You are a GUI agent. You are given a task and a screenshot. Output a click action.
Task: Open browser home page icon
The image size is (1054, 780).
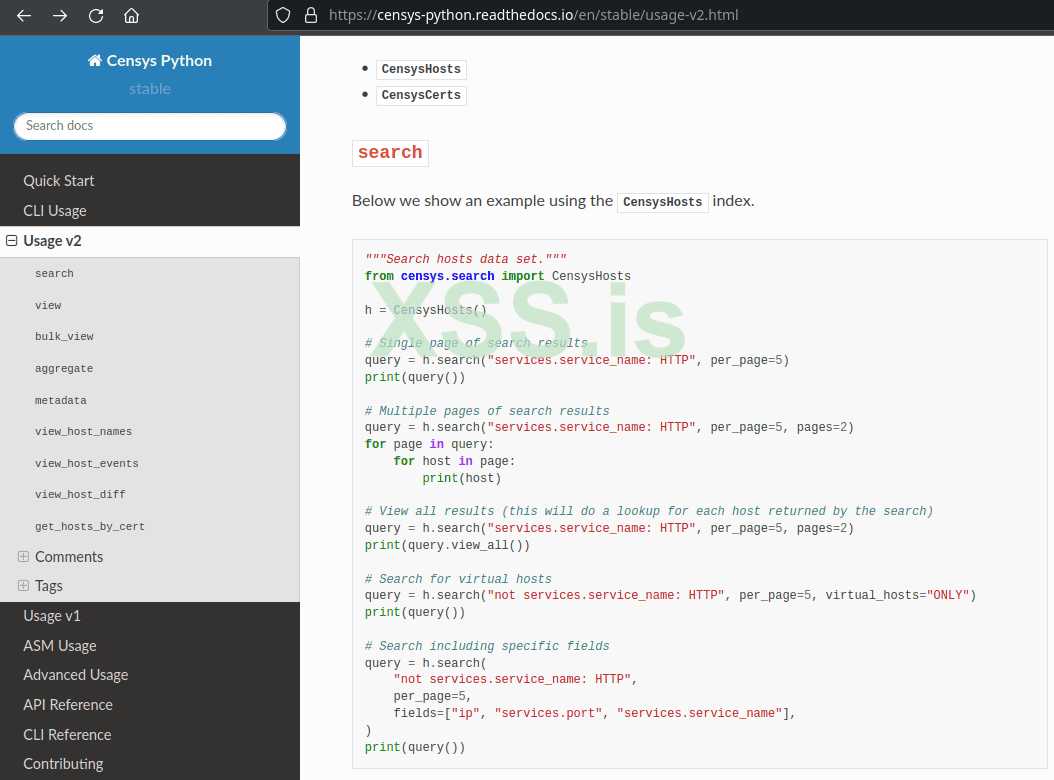pyautogui.click(x=132, y=15)
